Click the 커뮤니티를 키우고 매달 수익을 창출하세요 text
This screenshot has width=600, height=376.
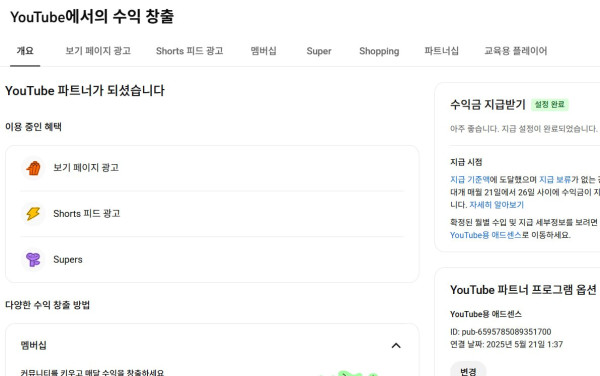[x=92, y=373]
